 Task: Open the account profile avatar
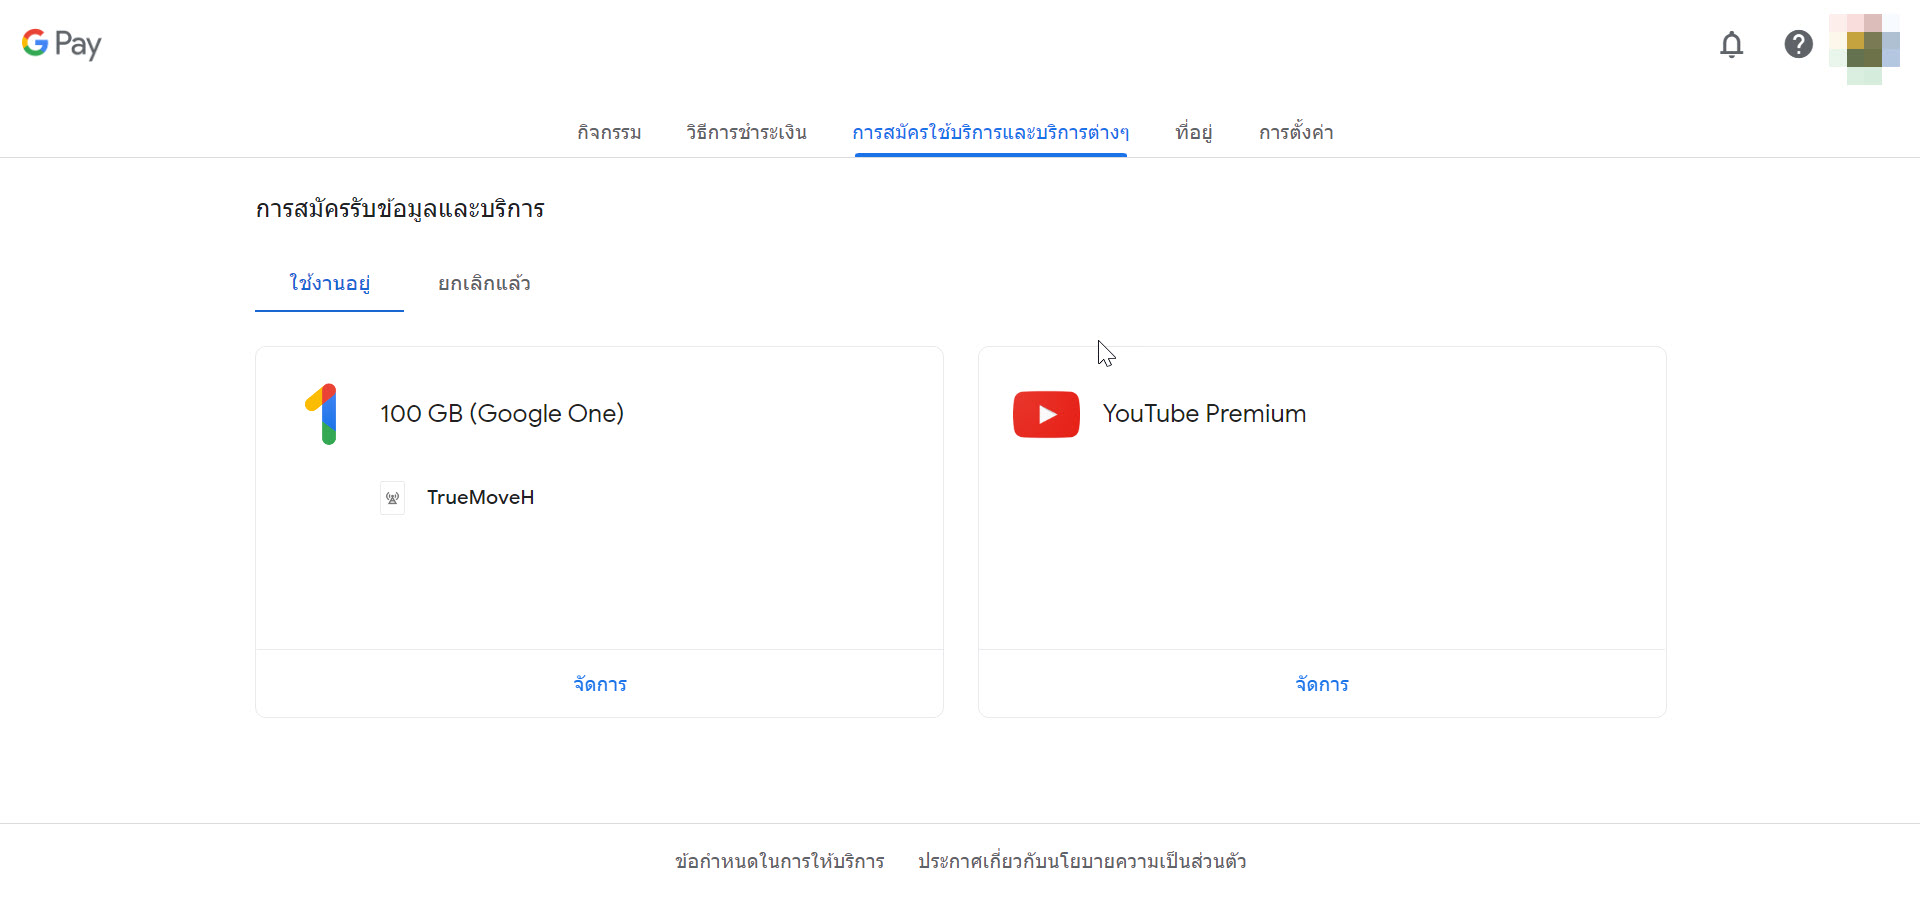pos(1864,49)
